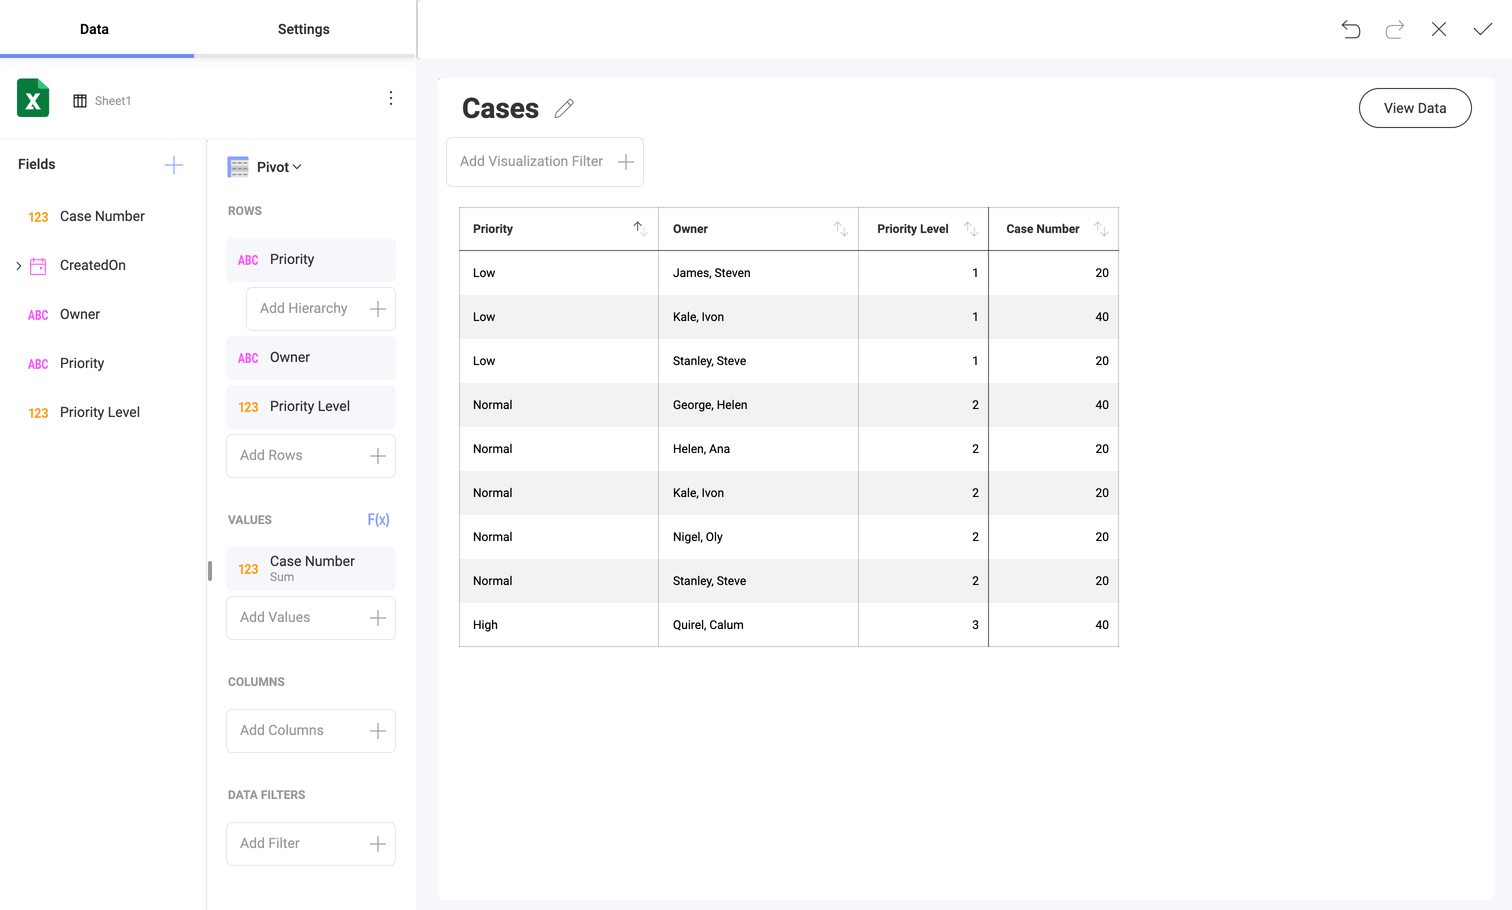Sort by the Priority column arrow
1512x910 pixels.
click(640, 229)
